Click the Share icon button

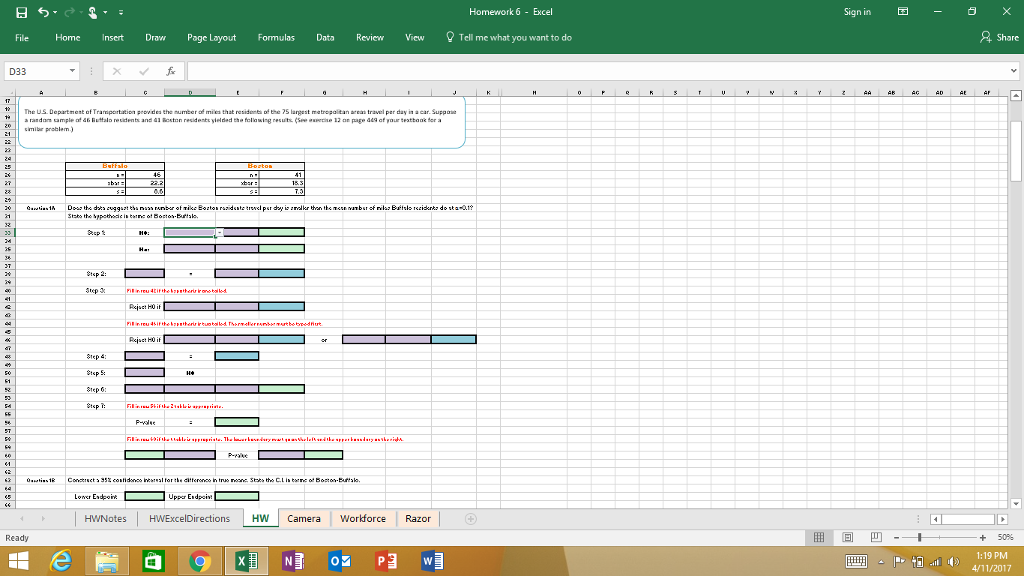click(x=999, y=37)
